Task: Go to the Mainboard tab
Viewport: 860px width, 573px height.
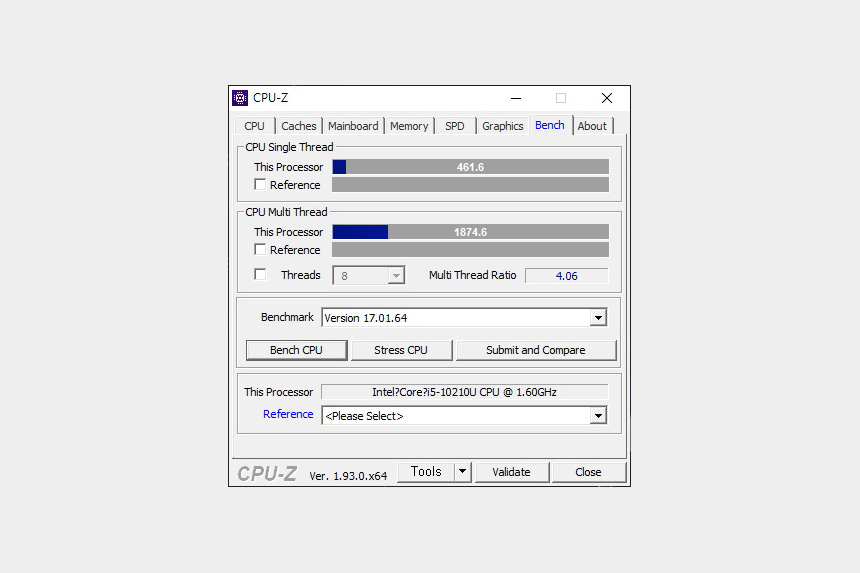Action: pyautogui.click(x=353, y=126)
